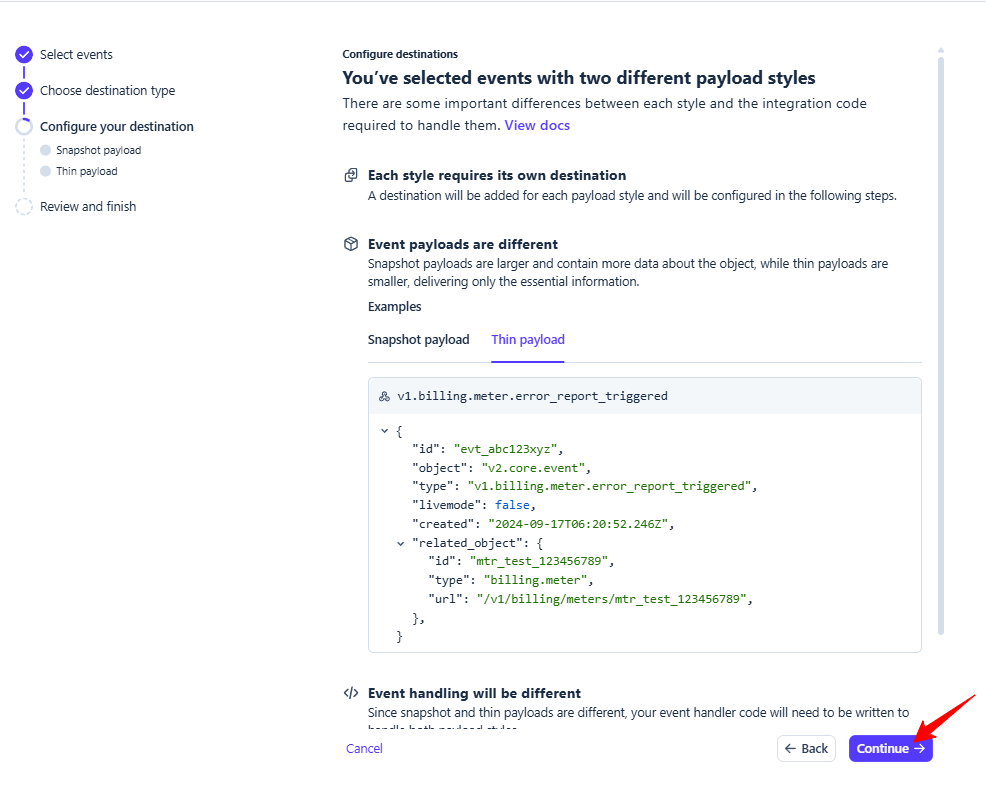Click the Select events checkmark icon

(24, 55)
